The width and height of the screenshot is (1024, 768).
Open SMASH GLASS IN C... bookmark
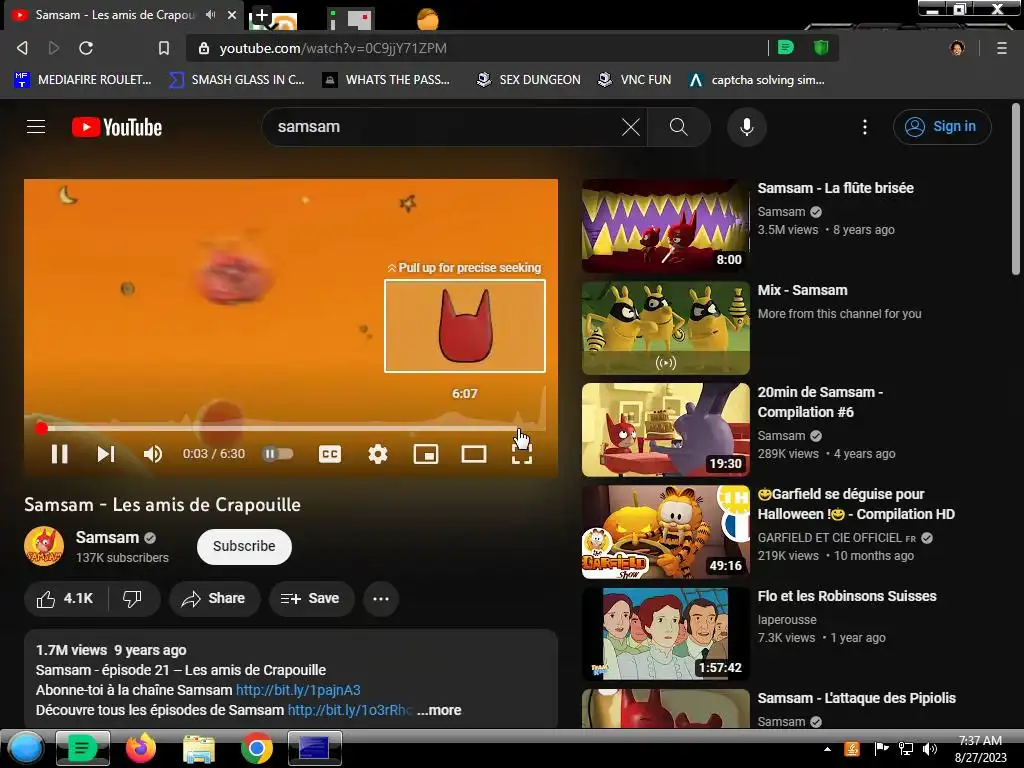click(x=237, y=80)
